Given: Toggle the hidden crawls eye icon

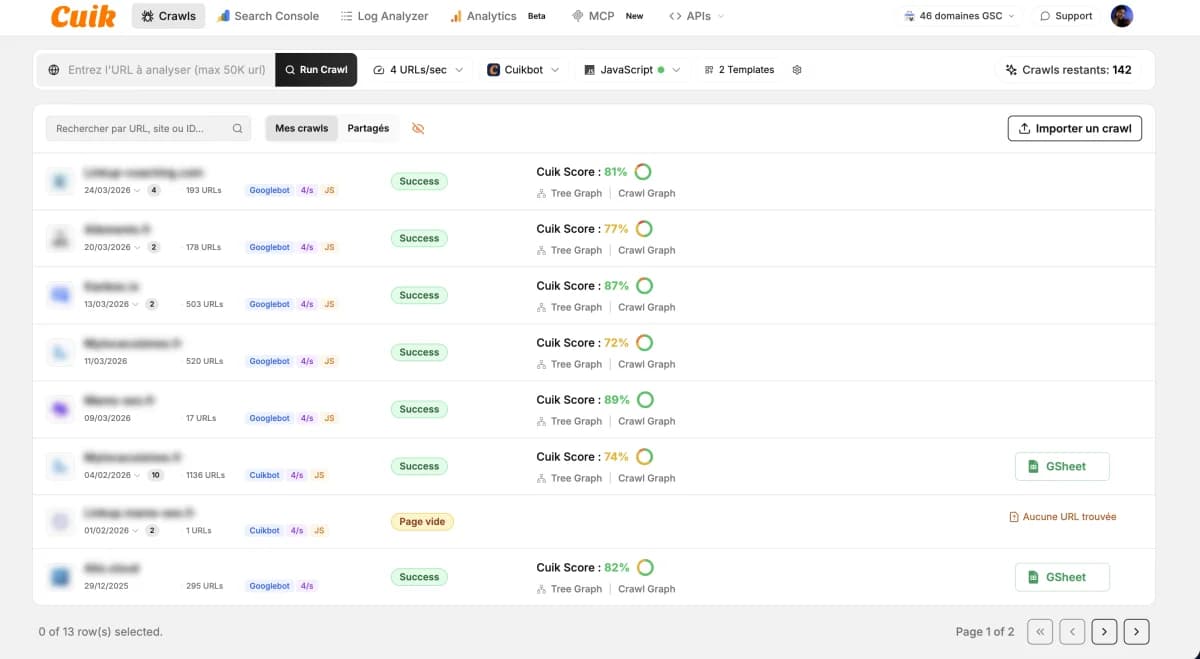Looking at the screenshot, I should tap(418, 128).
